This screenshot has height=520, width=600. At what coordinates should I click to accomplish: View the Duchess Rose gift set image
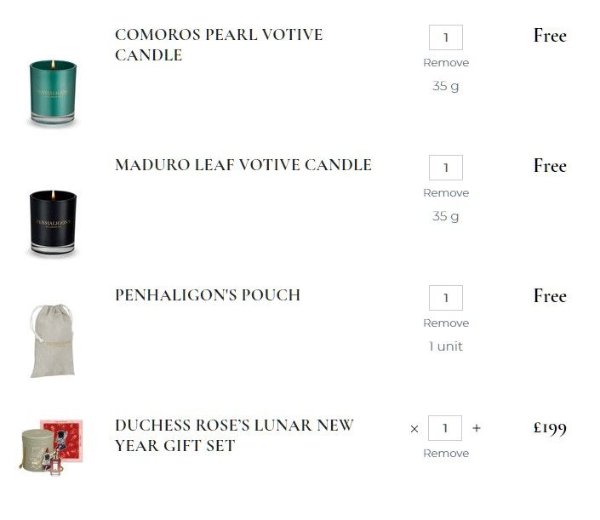(x=51, y=445)
